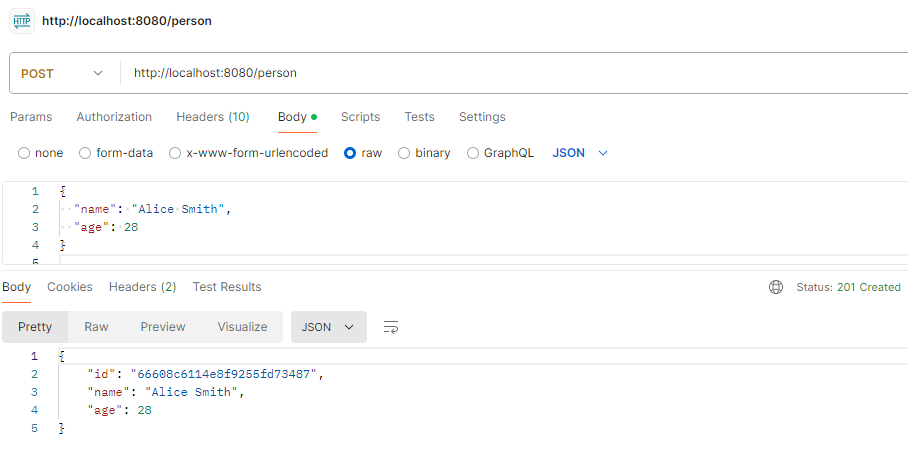Select the form-data radio option
The image size is (908, 456).
tap(85, 153)
